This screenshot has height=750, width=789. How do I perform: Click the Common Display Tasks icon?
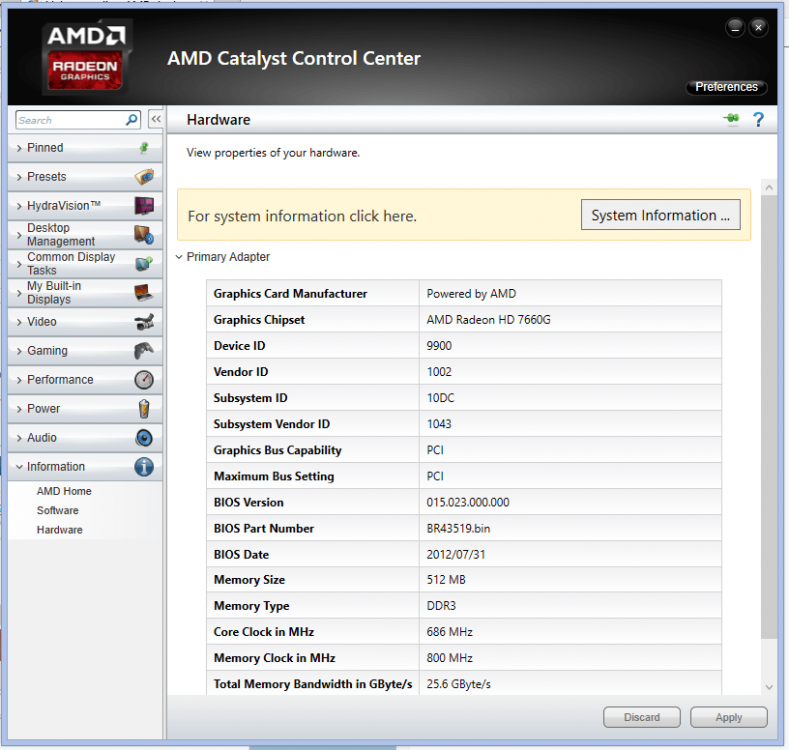144,263
